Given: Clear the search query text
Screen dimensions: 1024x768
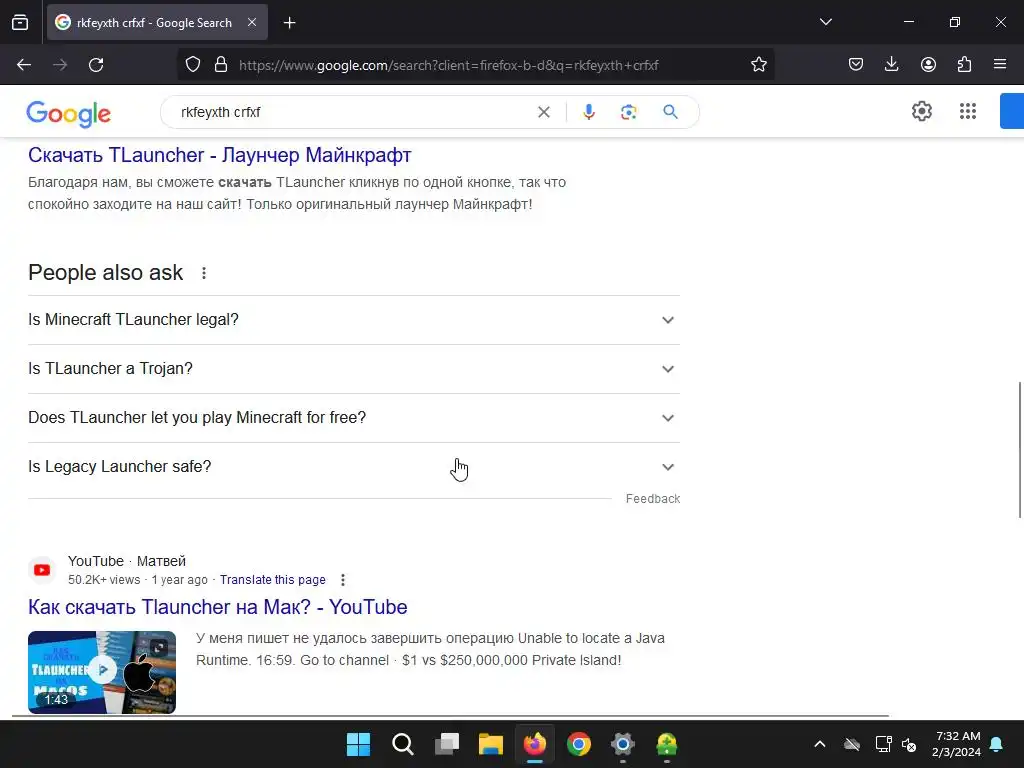Looking at the screenshot, I should click(x=543, y=112).
